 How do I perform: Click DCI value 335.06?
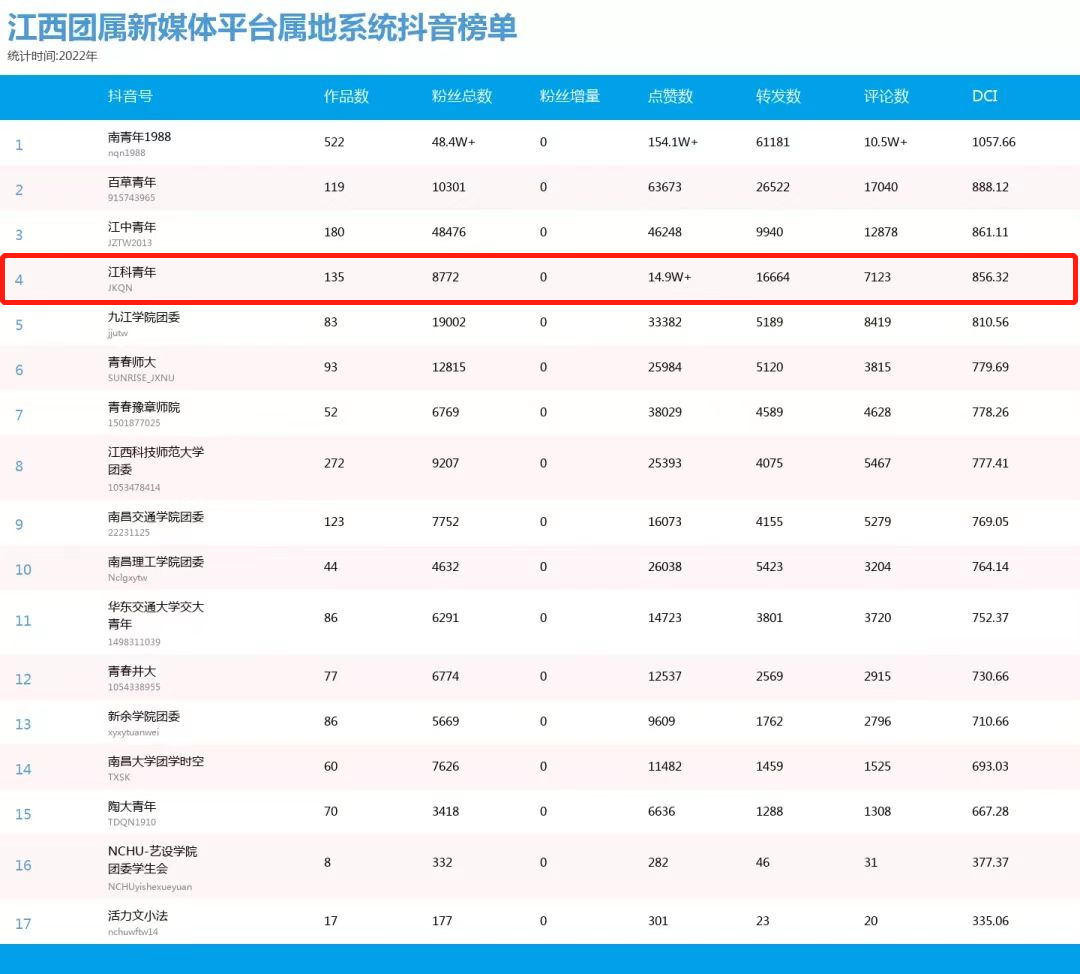coord(990,920)
